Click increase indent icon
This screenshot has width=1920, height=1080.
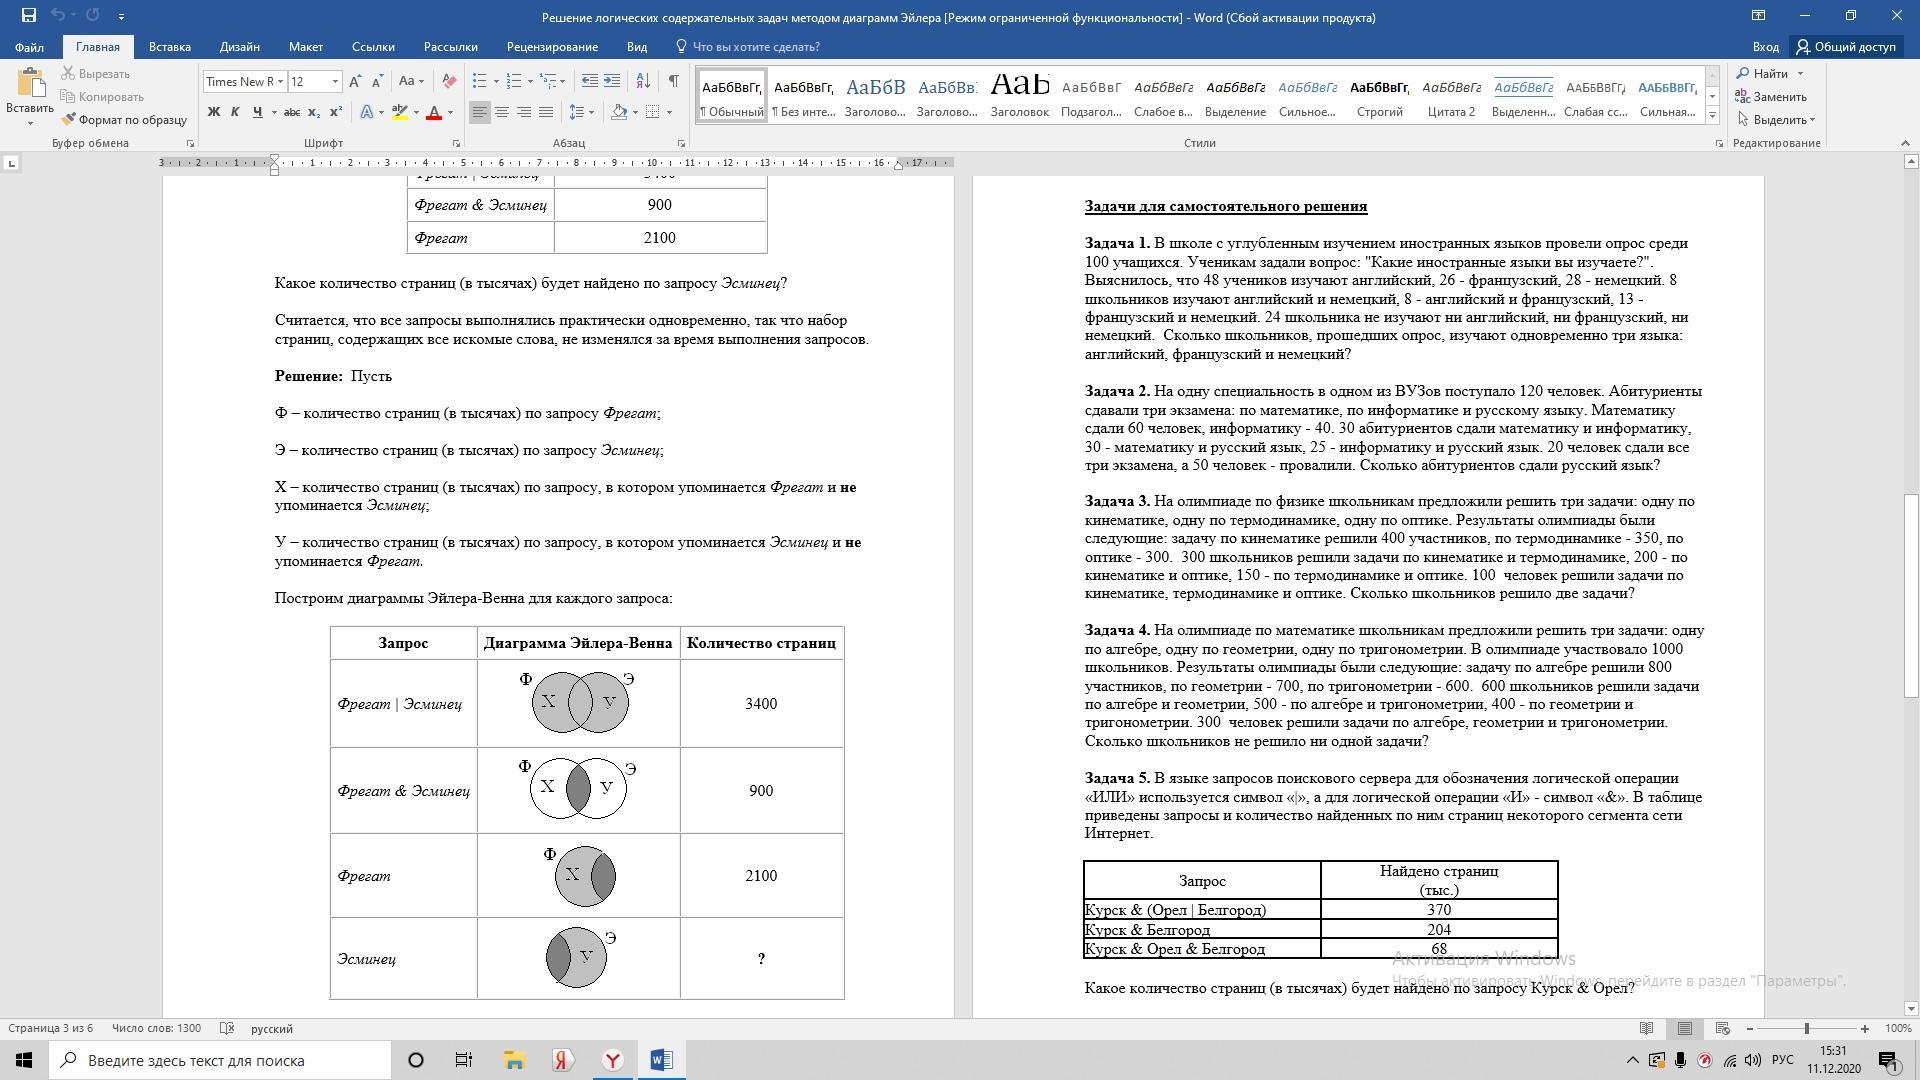click(612, 81)
